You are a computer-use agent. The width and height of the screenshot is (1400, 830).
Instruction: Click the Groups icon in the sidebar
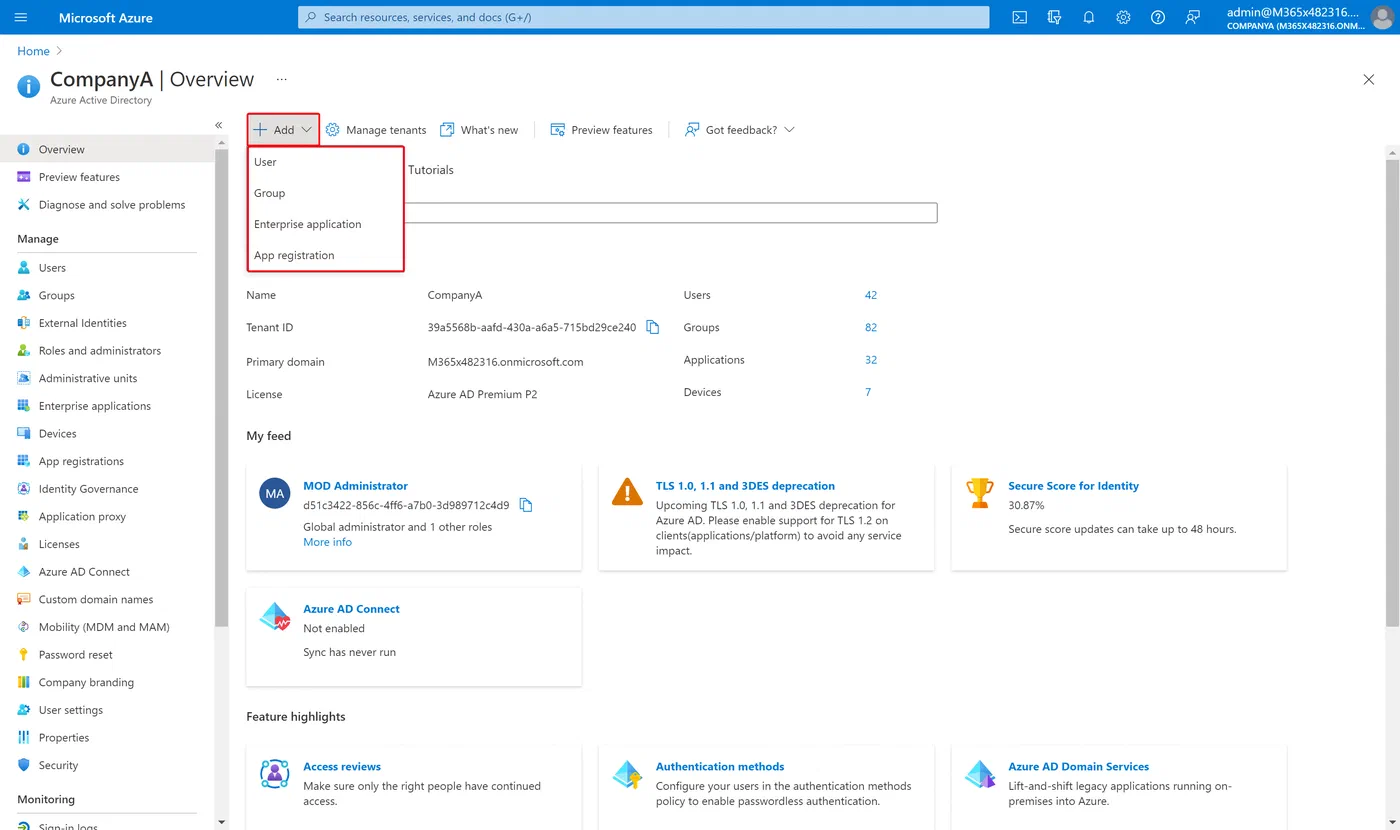[24, 295]
